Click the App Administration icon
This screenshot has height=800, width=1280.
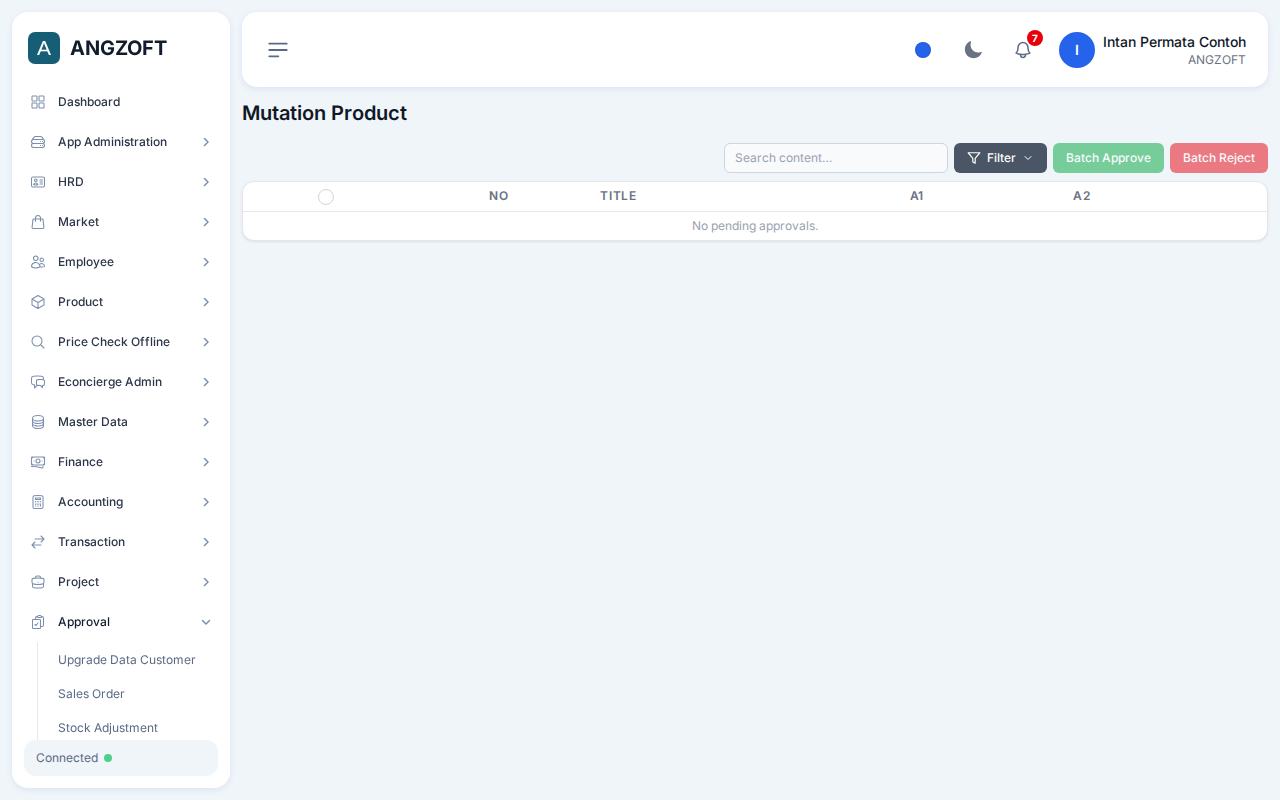click(x=38, y=142)
